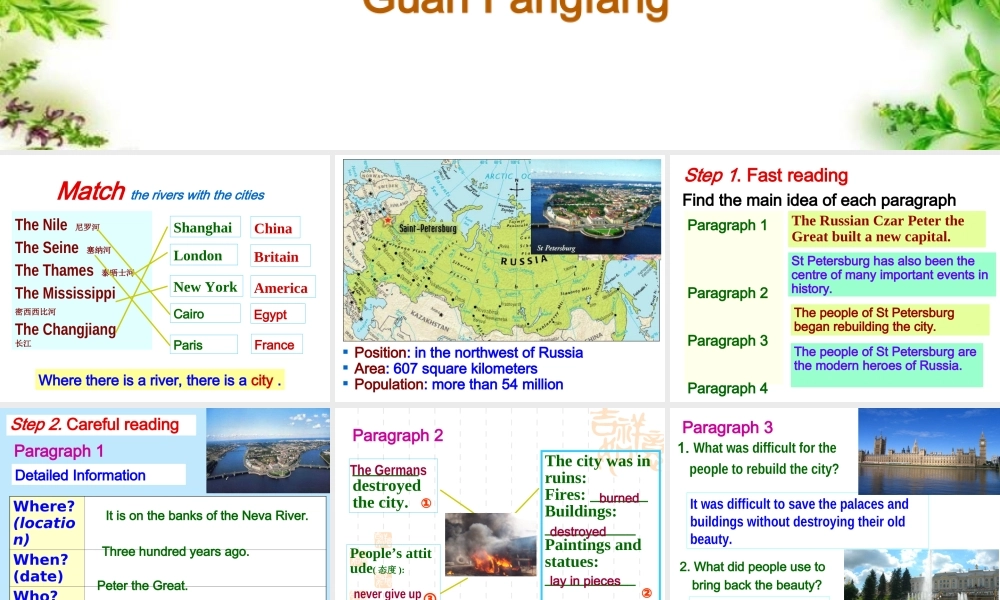Click 'never give up' answer text
The image size is (1000, 600).
tap(387, 594)
